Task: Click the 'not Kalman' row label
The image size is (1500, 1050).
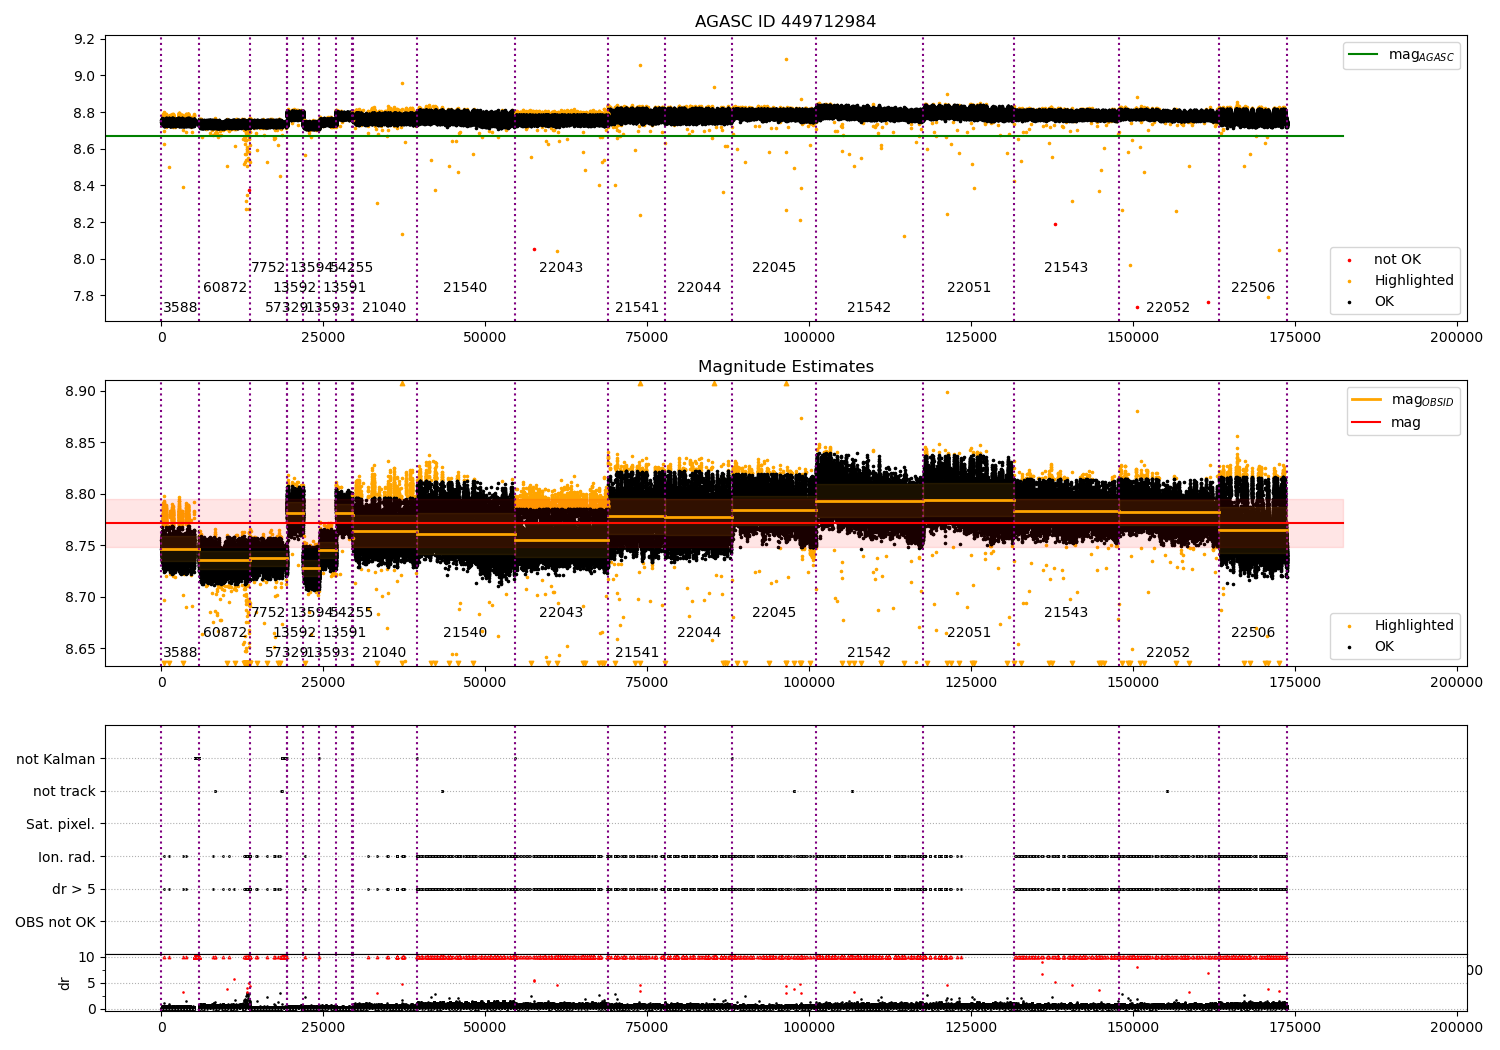Action: 56,759
